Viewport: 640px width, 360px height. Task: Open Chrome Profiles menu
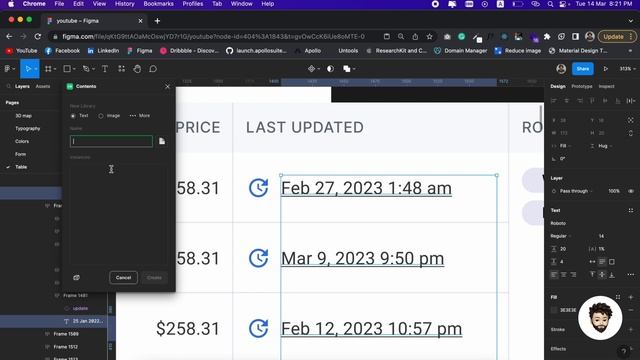point(193,4)
